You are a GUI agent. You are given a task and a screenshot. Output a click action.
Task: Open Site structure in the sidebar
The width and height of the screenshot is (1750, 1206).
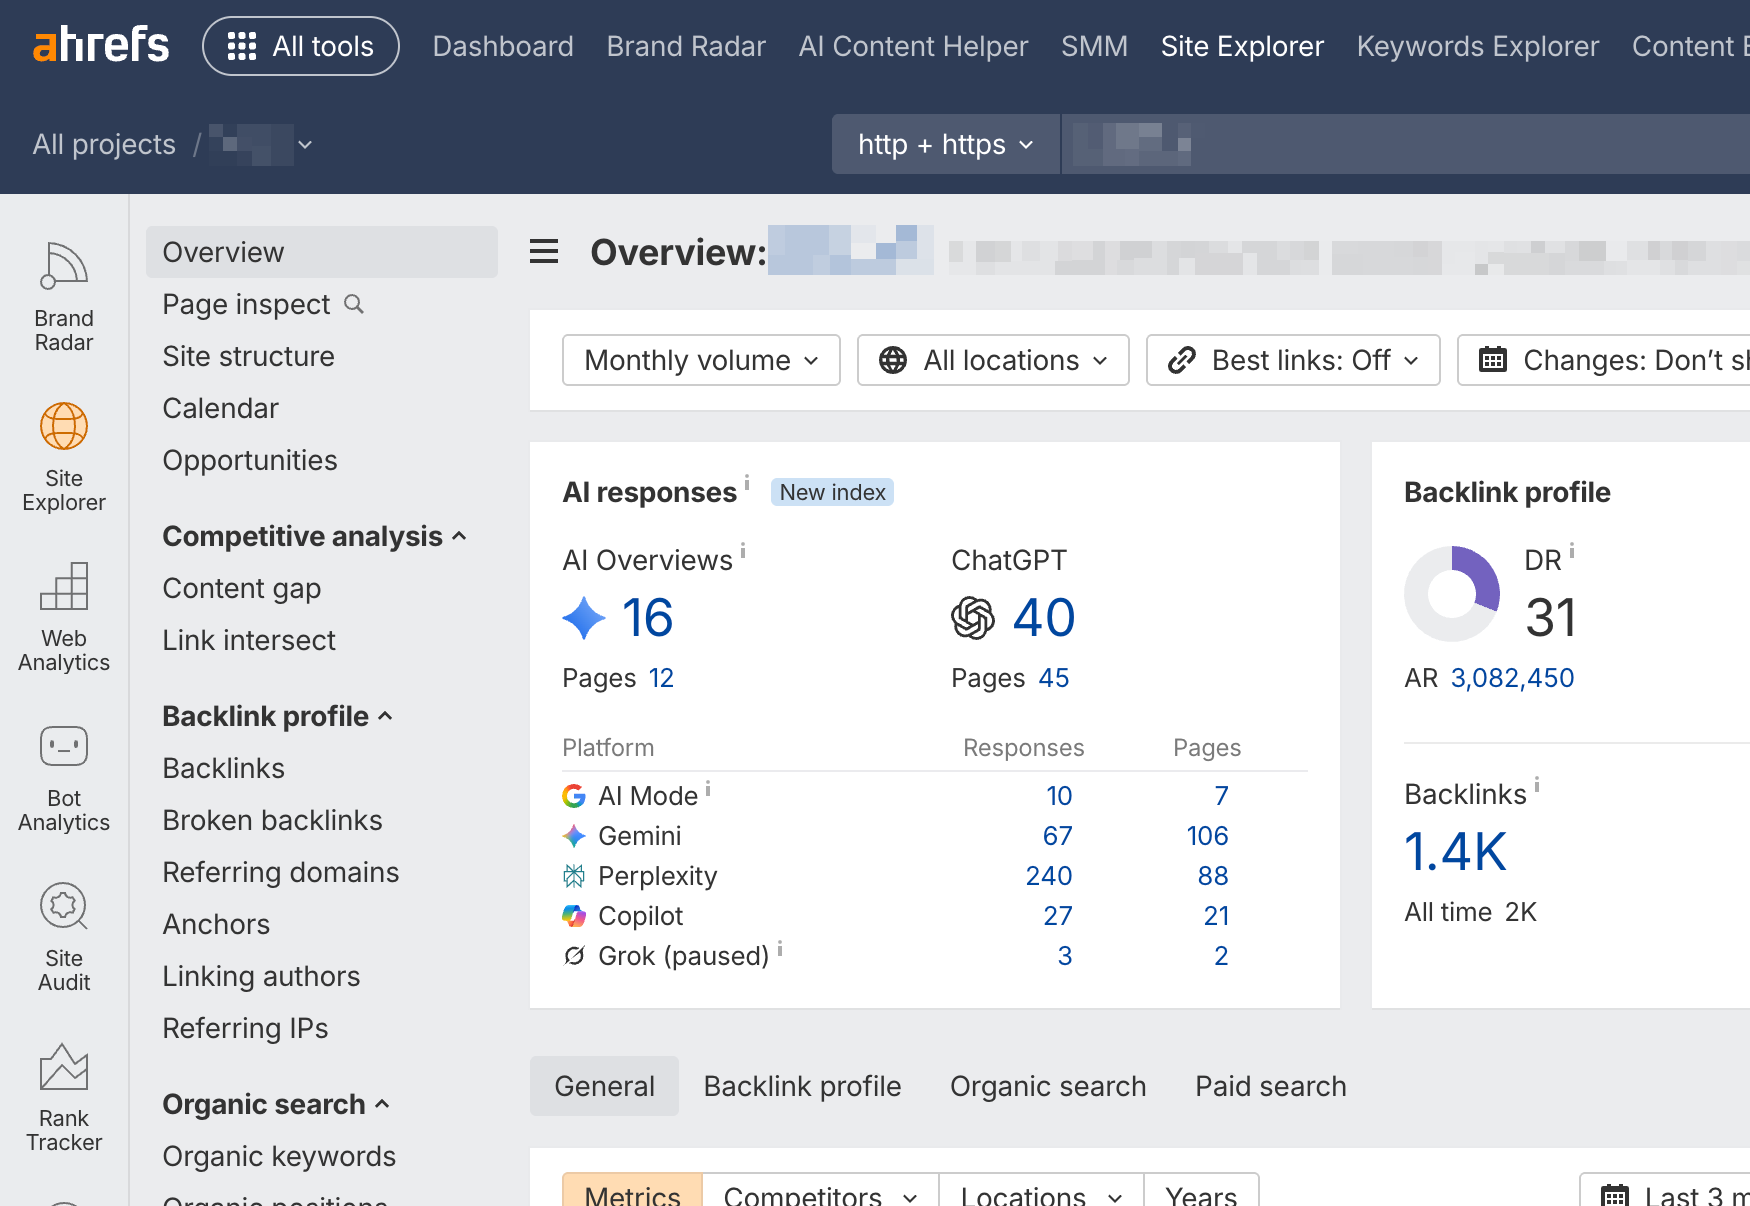click(248, 356)
